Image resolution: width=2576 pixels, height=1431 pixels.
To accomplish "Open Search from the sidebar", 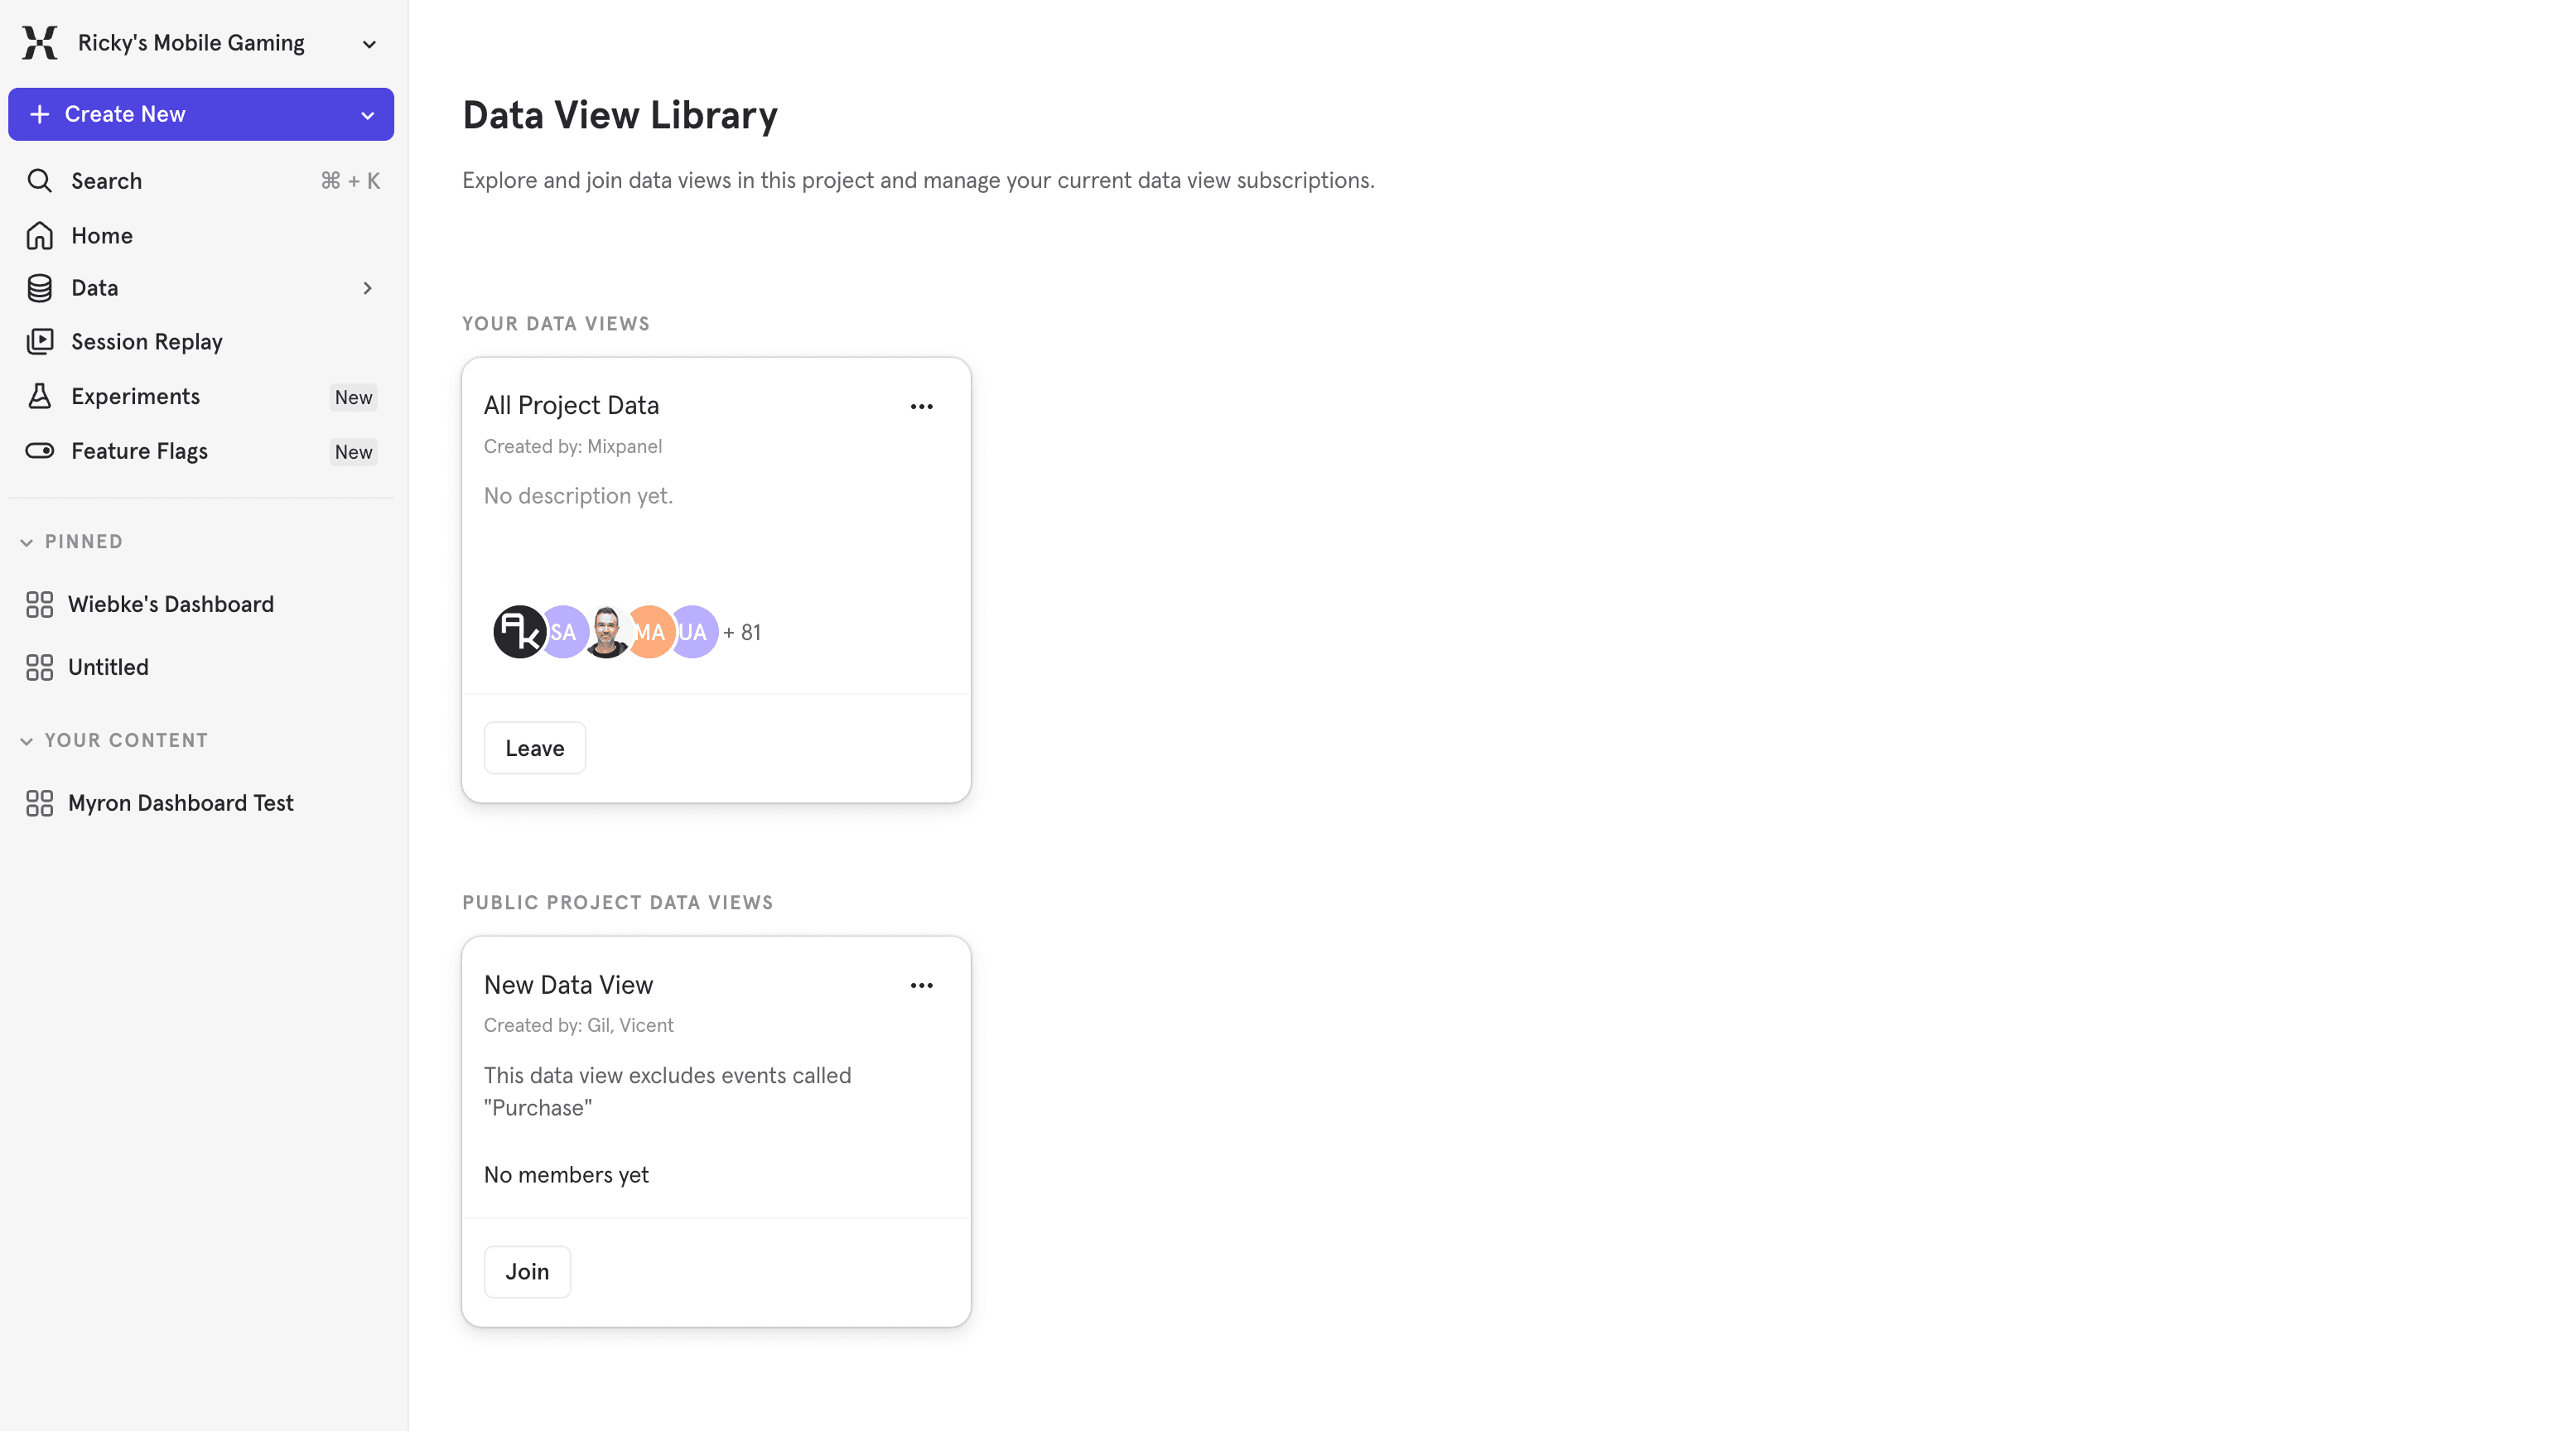I will [106, 181].
